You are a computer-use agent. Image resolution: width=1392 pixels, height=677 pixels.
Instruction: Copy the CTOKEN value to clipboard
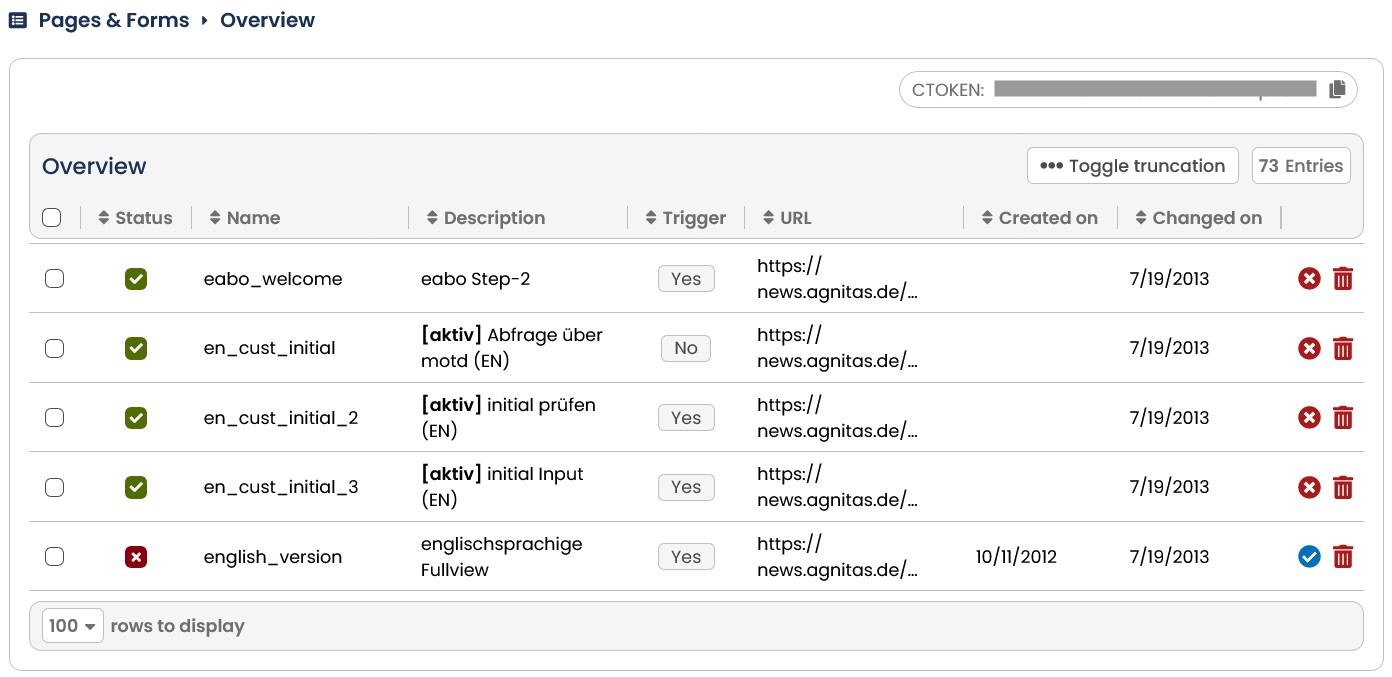(x=1337, y=90)
